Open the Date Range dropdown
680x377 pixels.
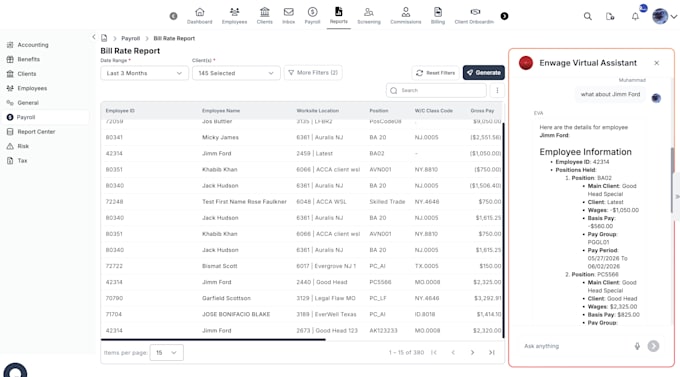[144, 73]
